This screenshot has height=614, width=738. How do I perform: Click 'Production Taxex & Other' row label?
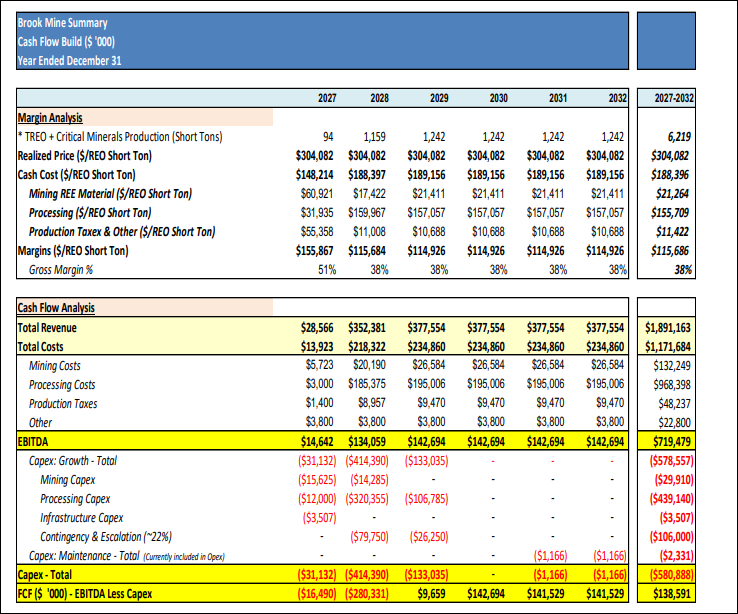click(x=122, y=231)
